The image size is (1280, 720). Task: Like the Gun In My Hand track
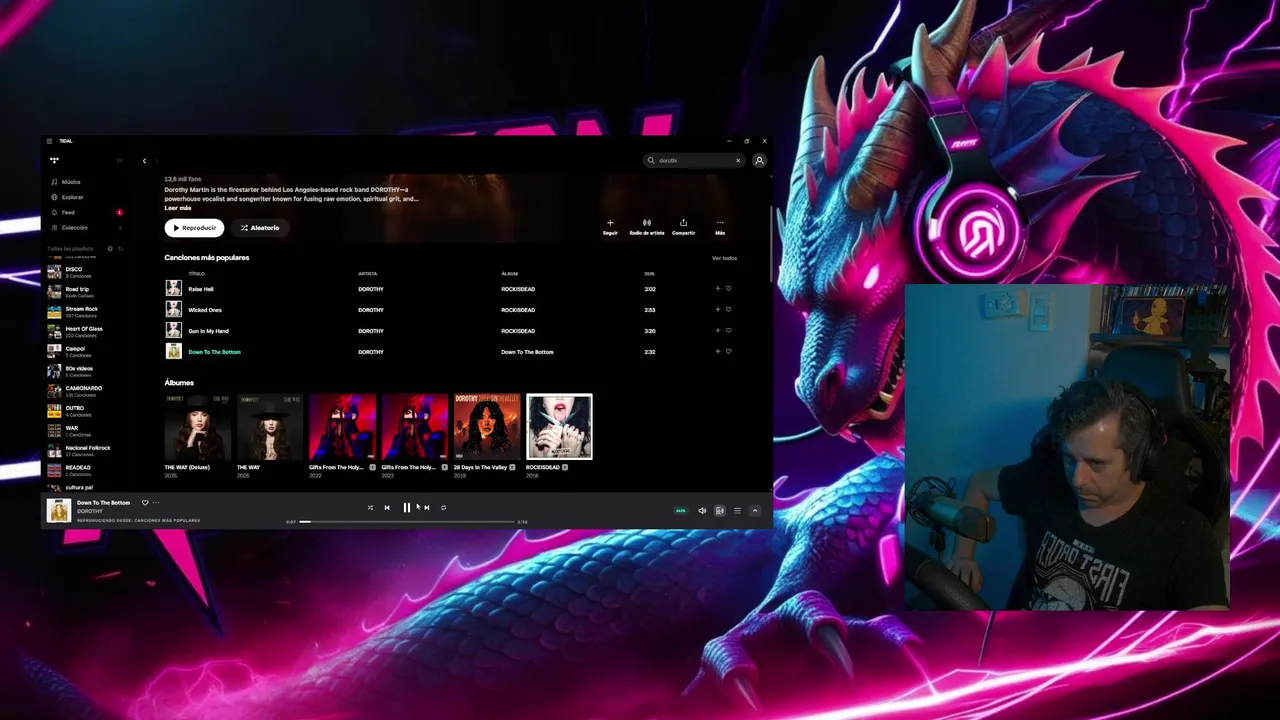(x=729, y=331)
